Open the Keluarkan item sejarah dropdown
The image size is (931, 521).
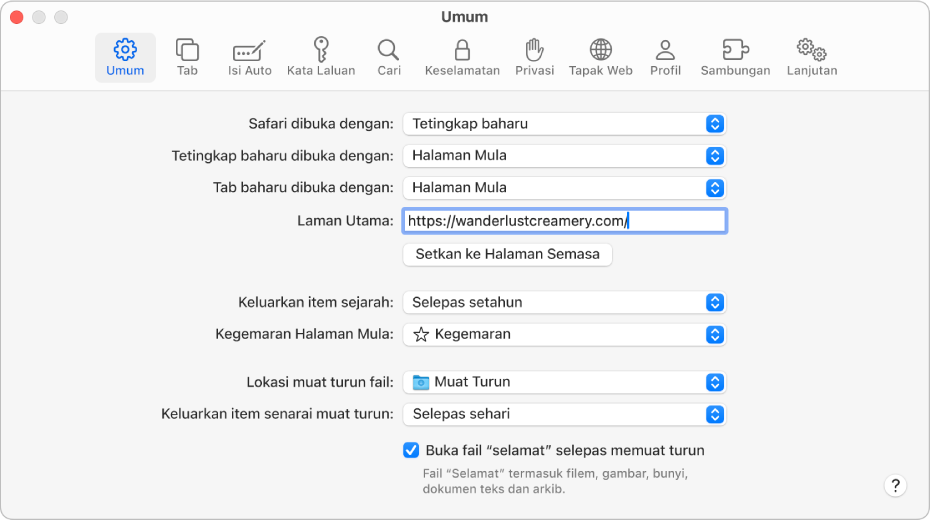click(564, 302)
